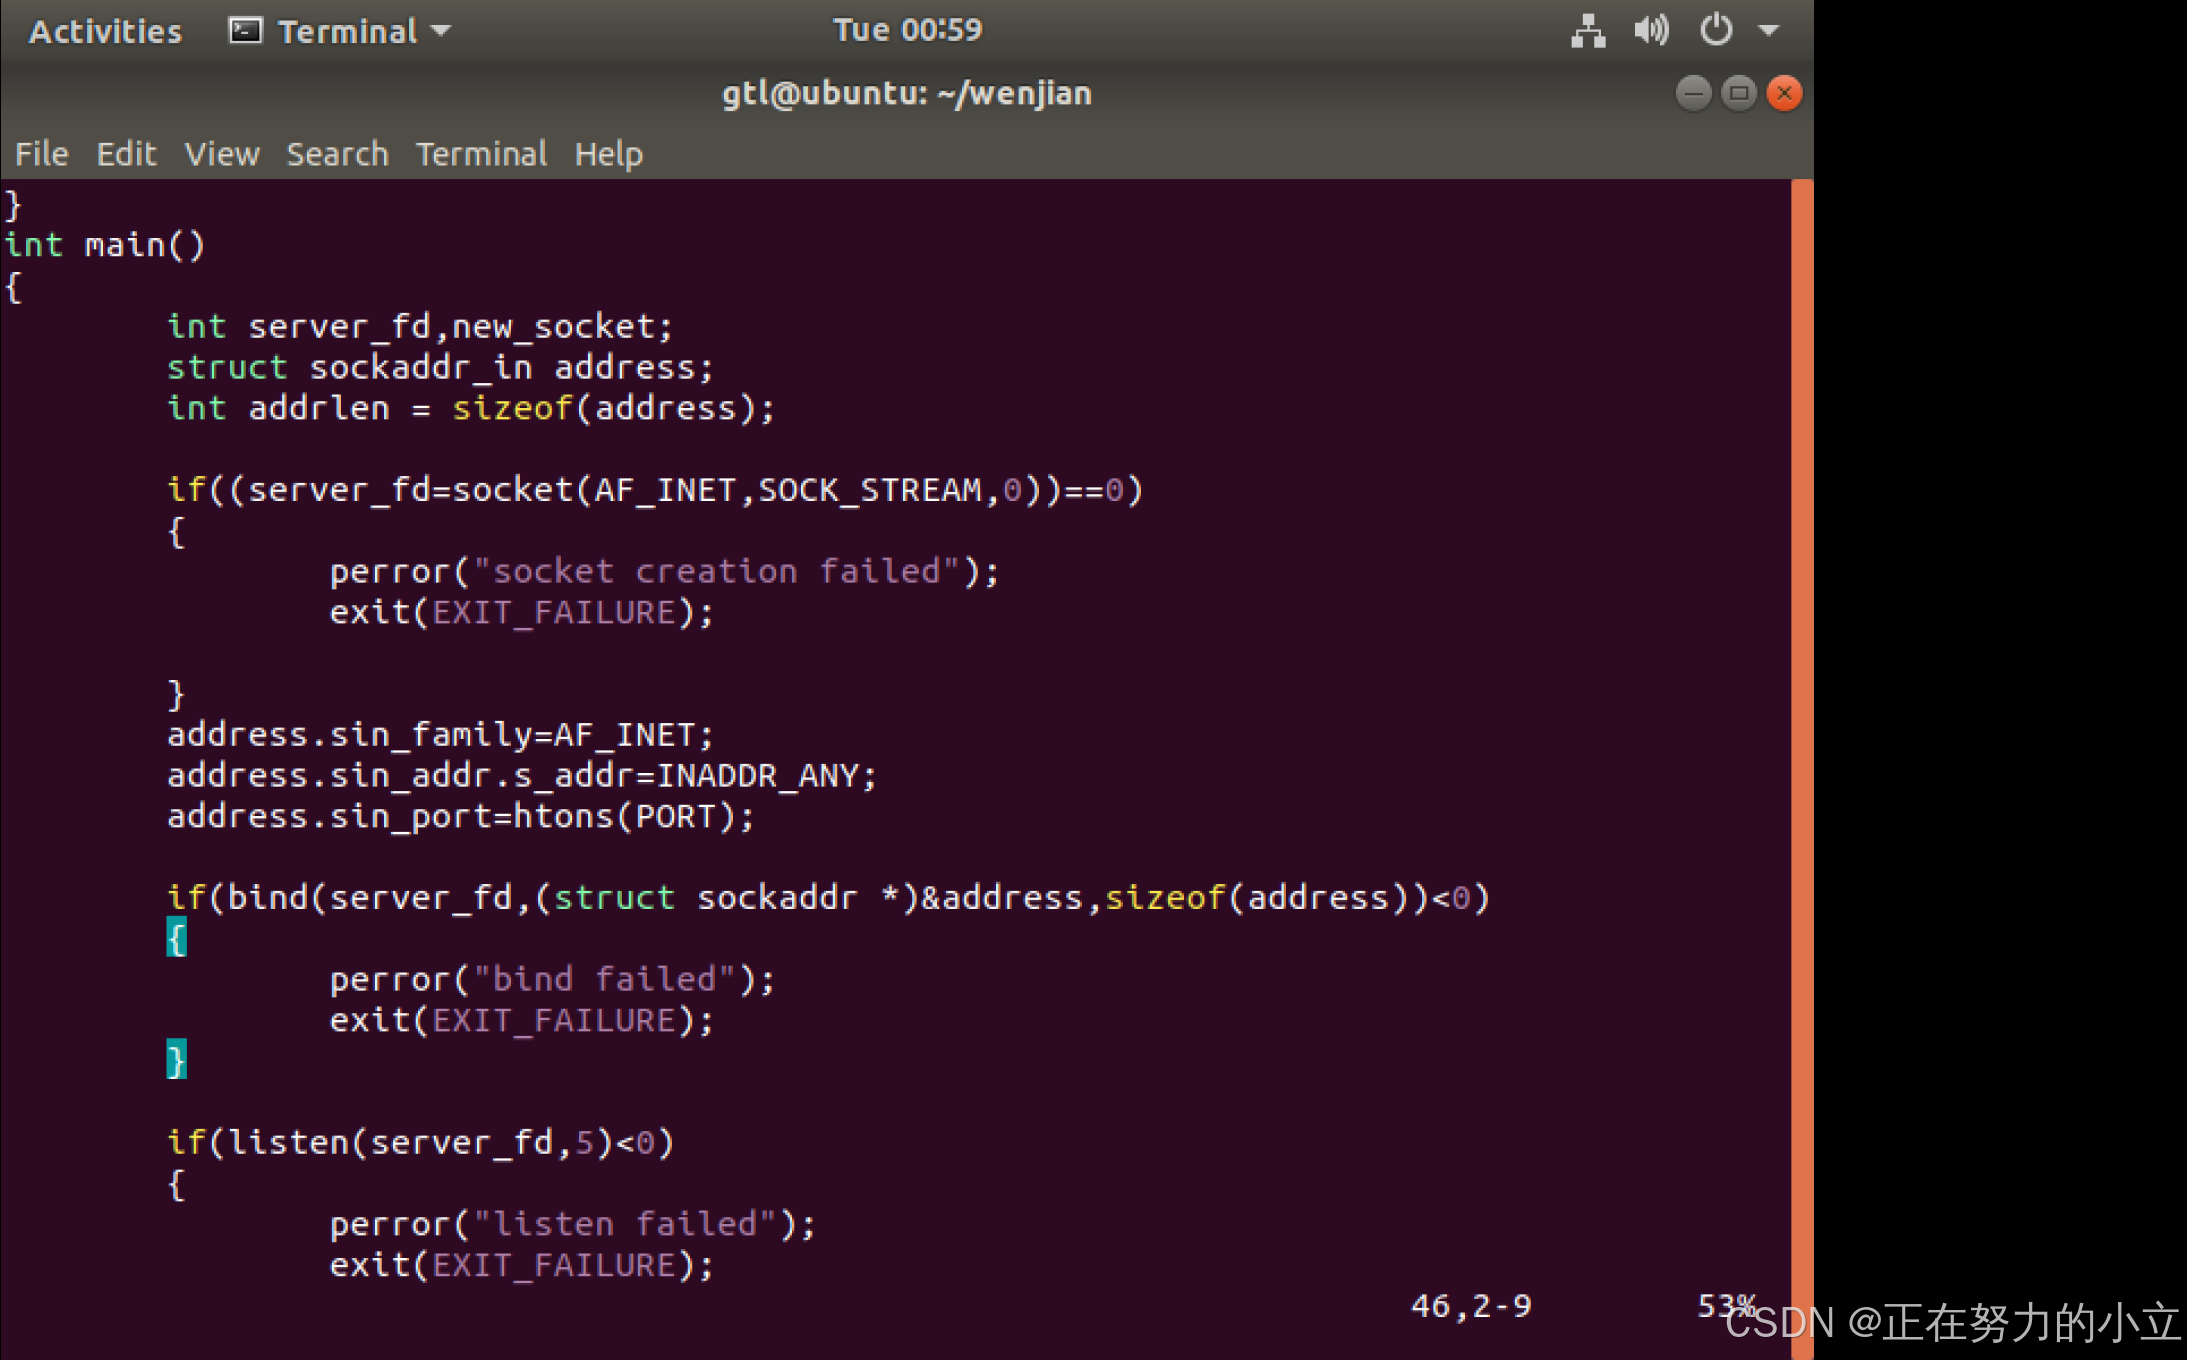Image resolution: width=2187 pixels, height=1360 pixels.
Task: Minimize the terminal window
Action: tap(1693, 93)
